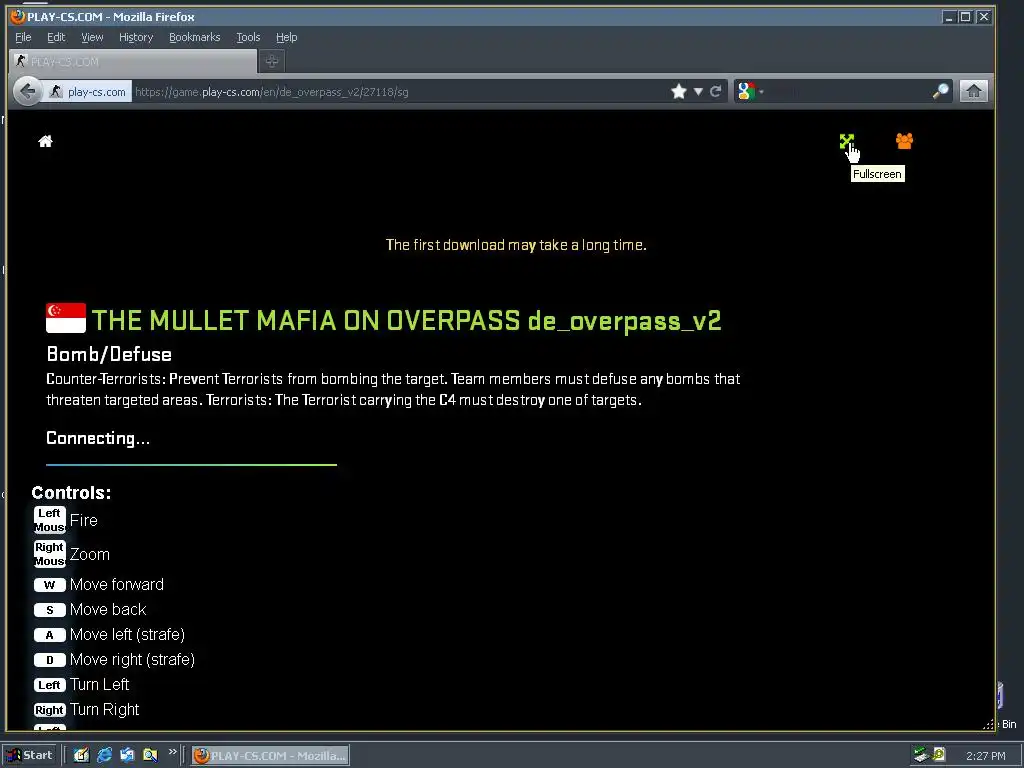Viewport: 1024px width, 768px height.
Task: Click the S key icon
Action: pos(50,610)
